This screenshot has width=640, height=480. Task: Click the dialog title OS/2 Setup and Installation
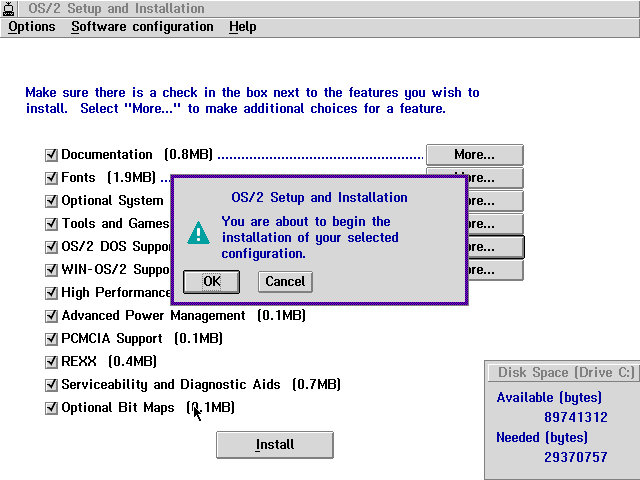tap(319, 198)
